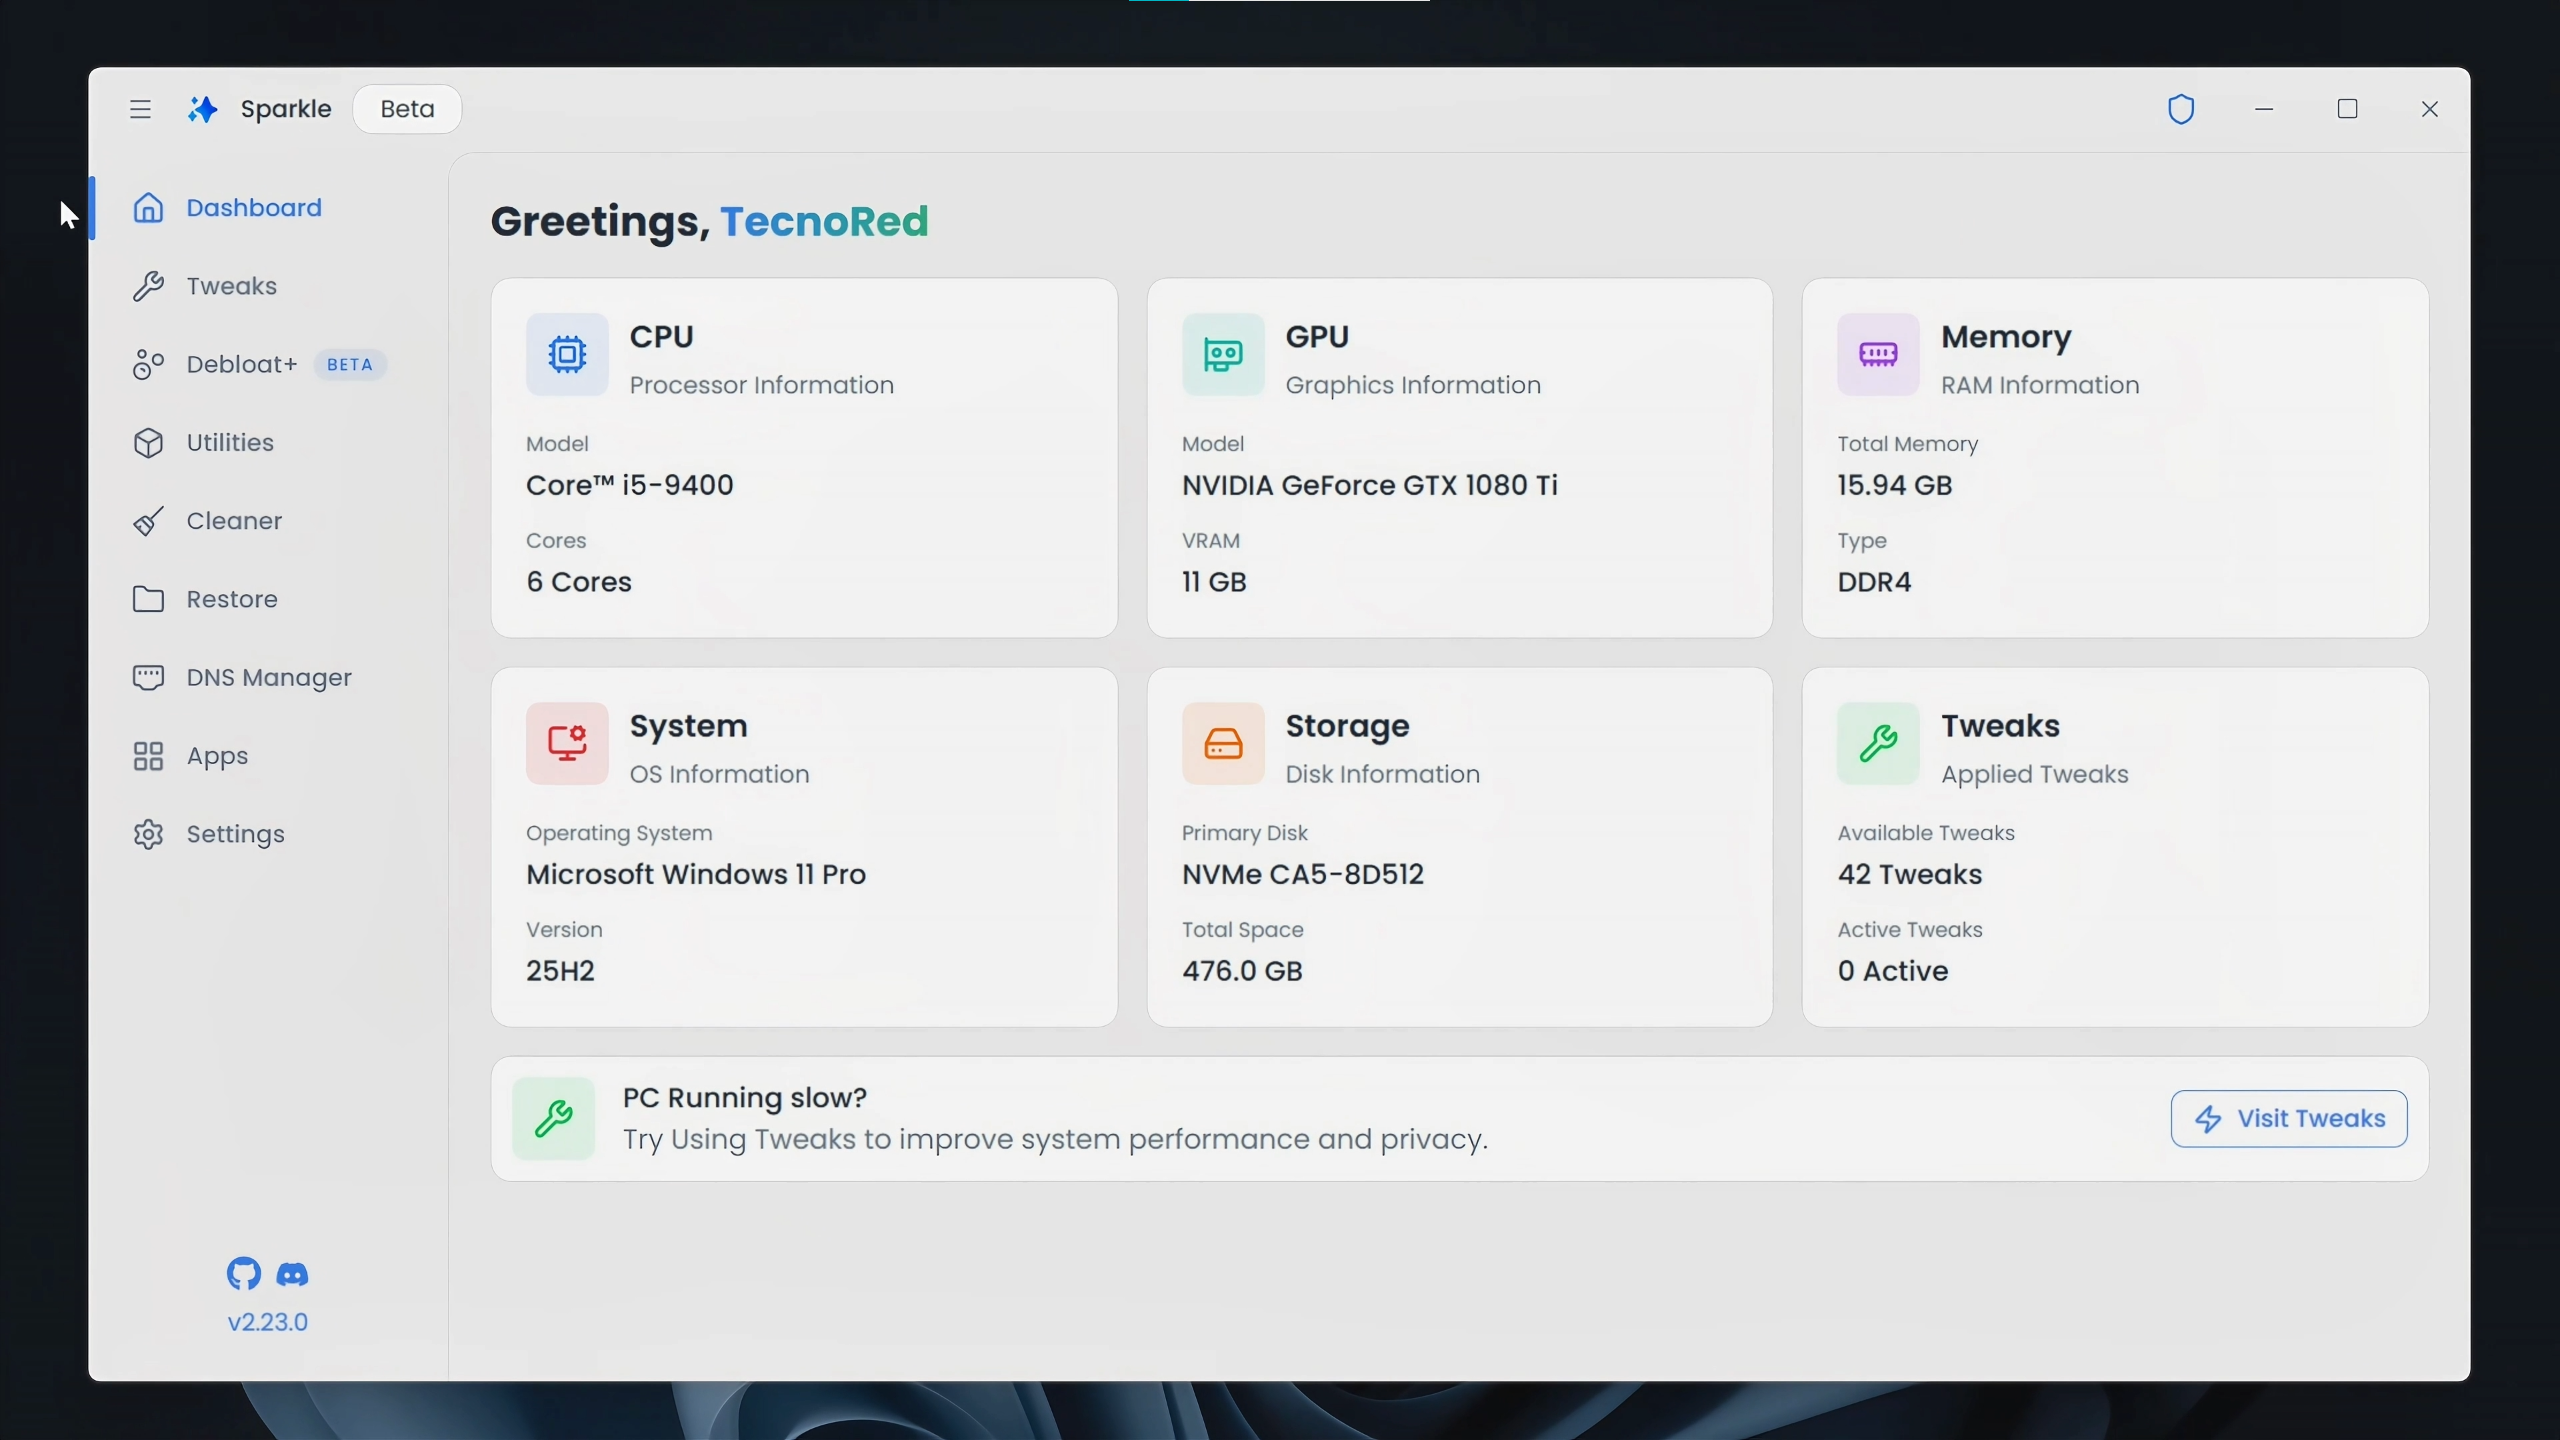
Task: Click the NVMe CA5-8D512 disk name
Action: [1303, 874]
